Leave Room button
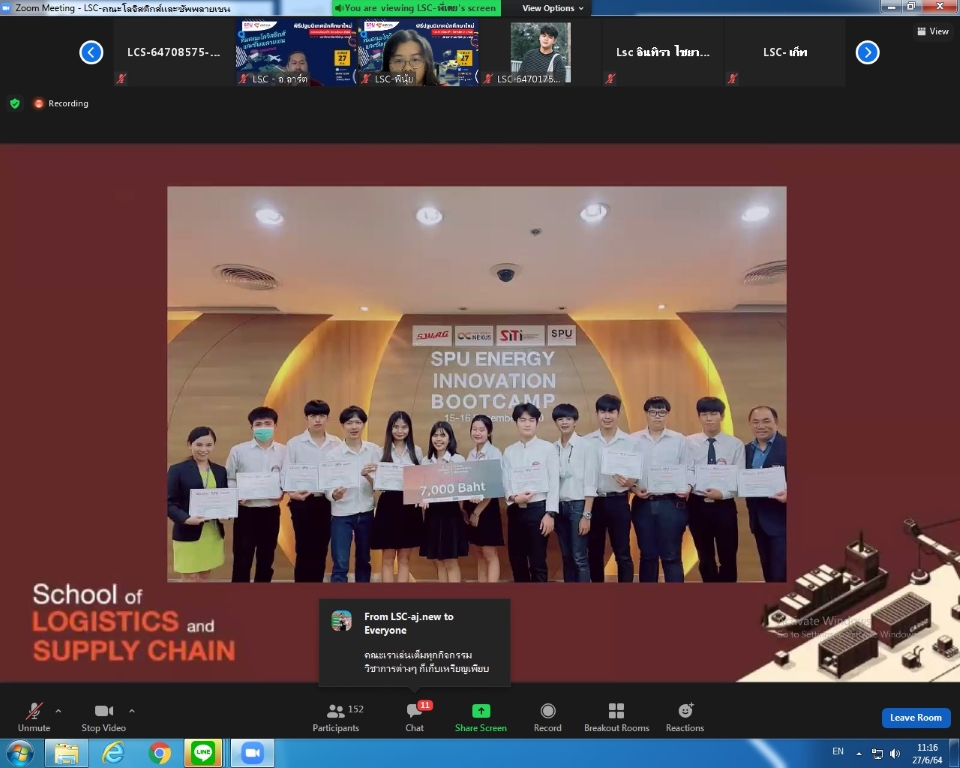Screen dimensions: 960x768 tap(916, 718)
